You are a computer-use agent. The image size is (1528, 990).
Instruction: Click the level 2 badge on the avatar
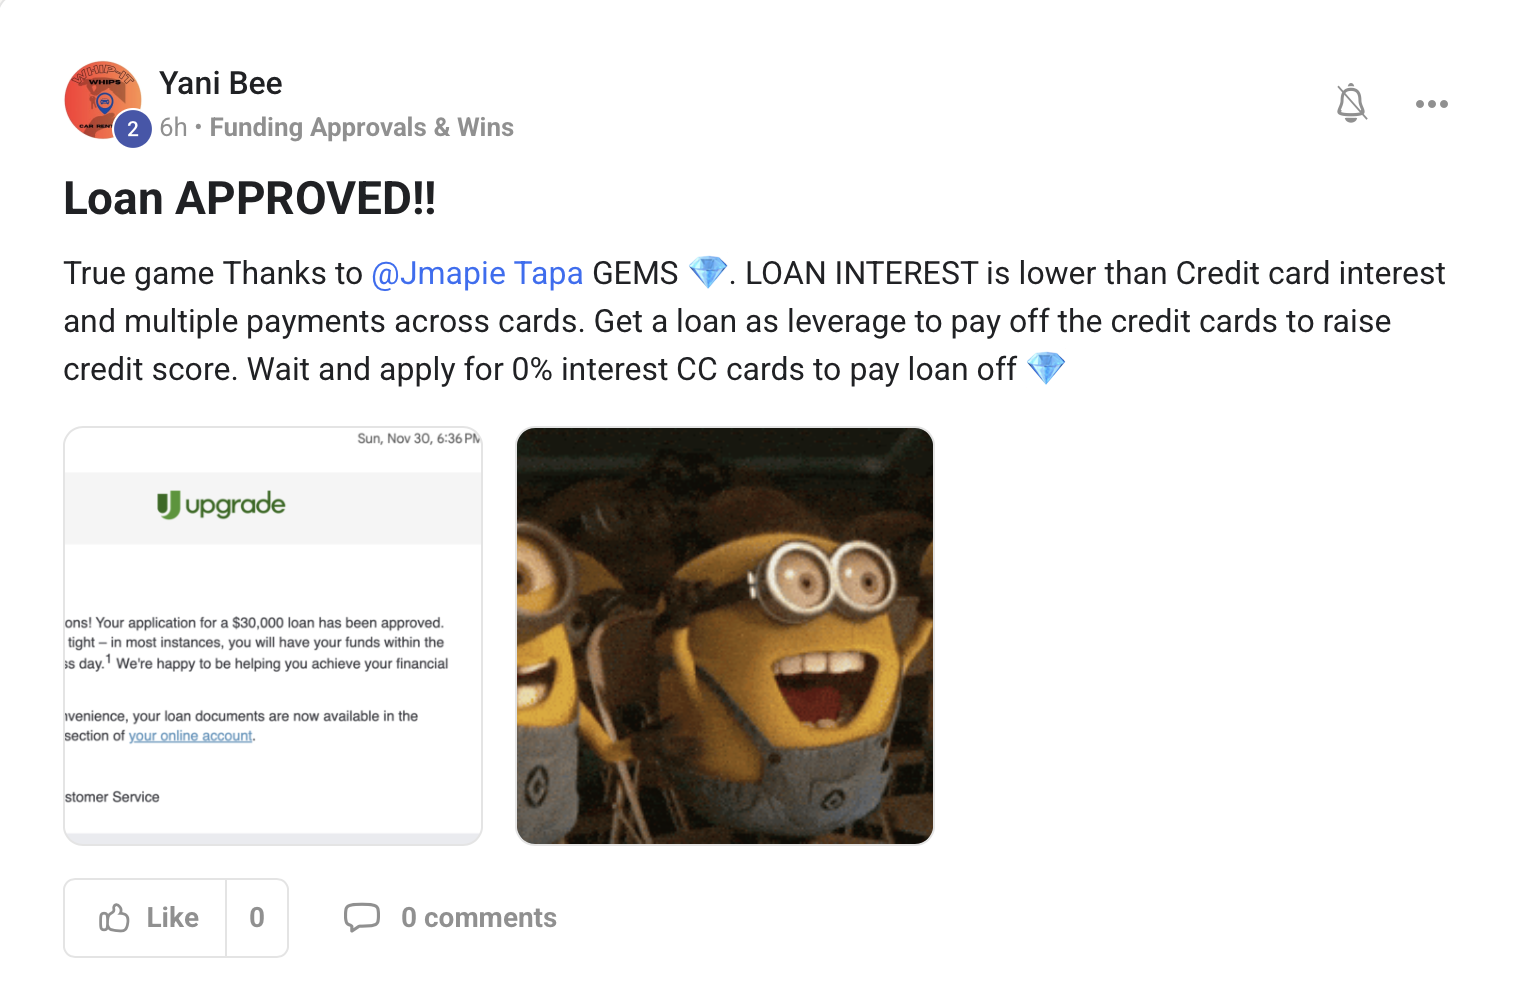coord(133,129)
